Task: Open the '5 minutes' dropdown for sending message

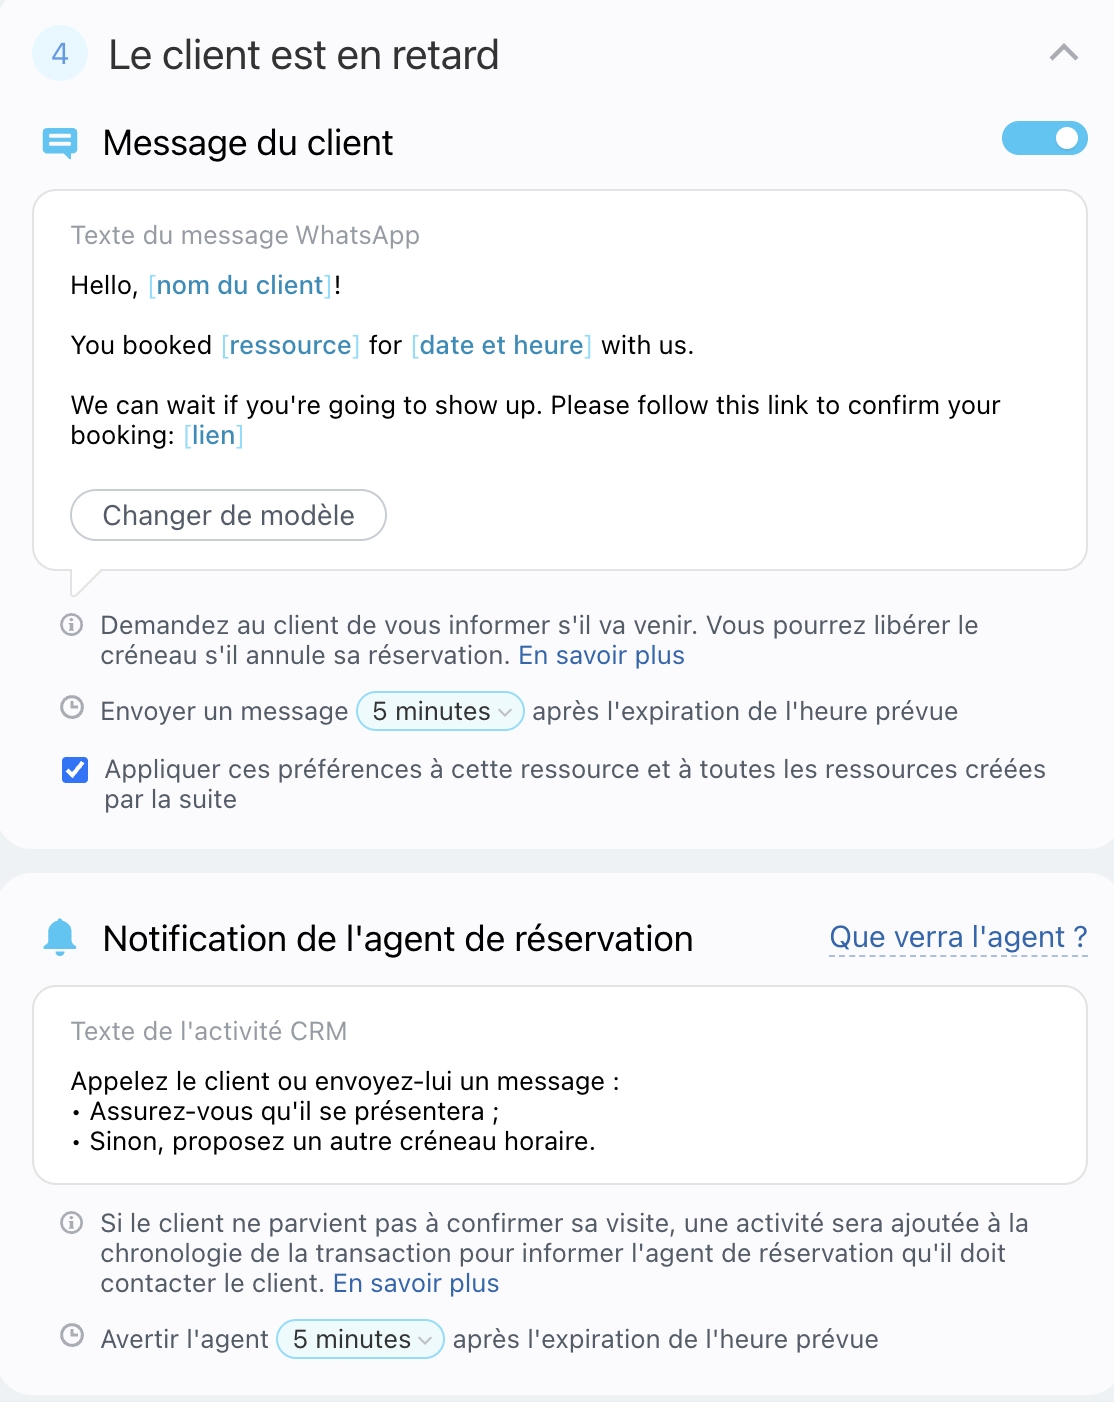Action: coord(440,711)
